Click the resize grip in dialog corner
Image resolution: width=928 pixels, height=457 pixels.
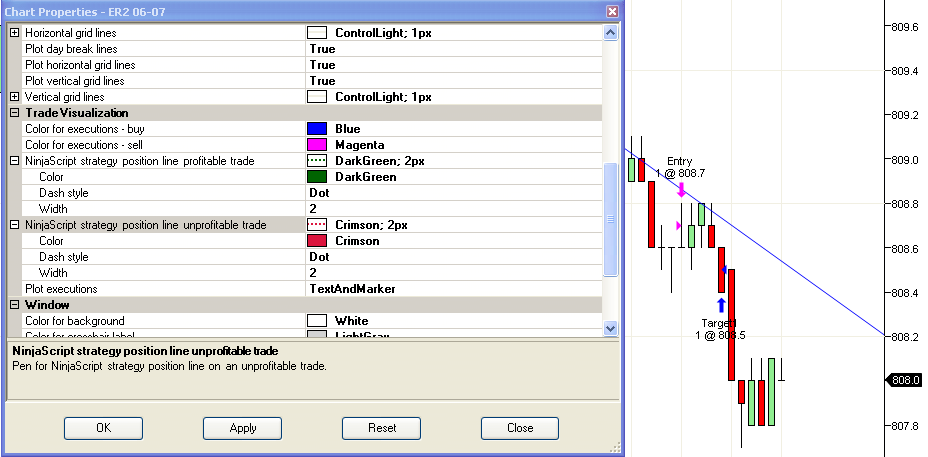(614, 448)
